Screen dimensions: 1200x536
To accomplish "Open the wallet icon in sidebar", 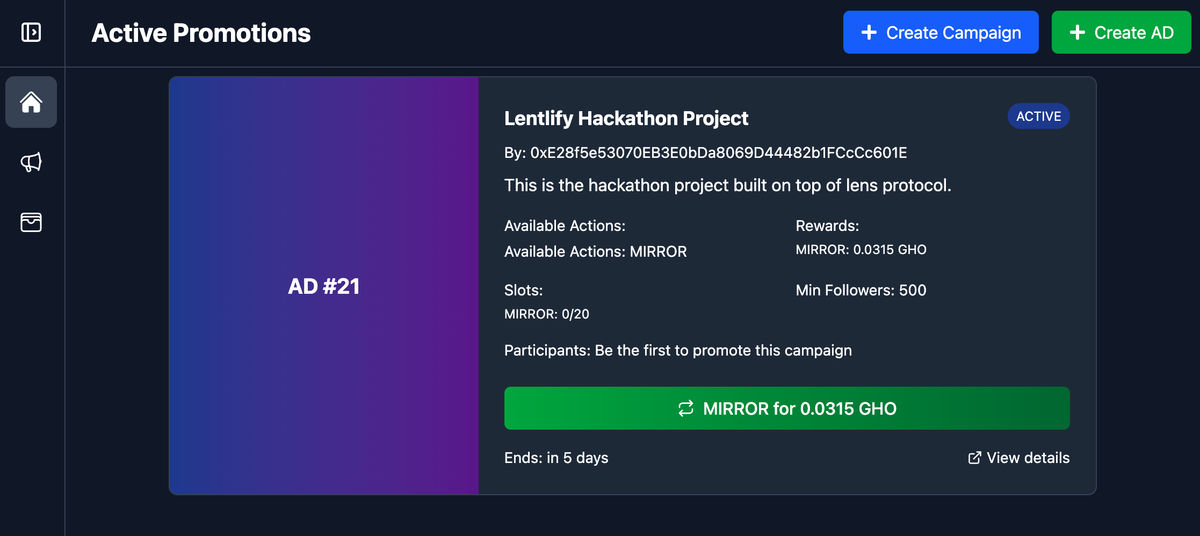I will click(x=31, y=222).
